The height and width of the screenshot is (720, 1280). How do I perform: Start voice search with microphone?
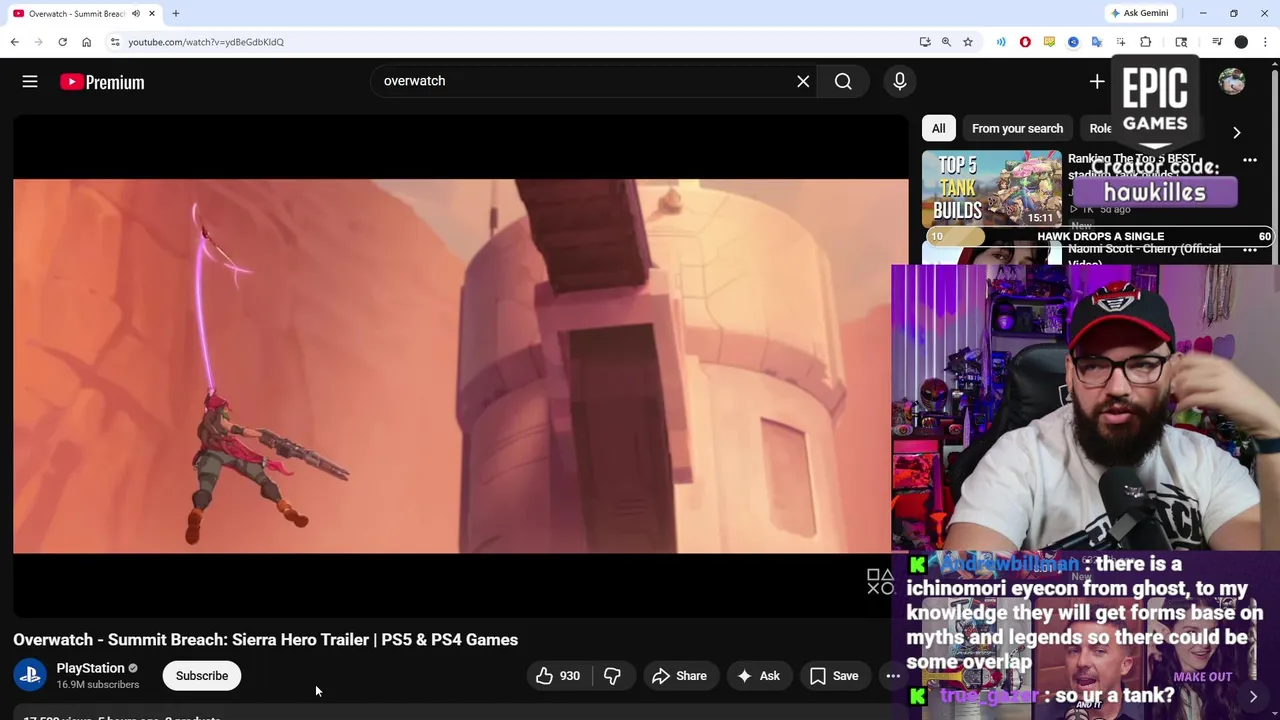(900, 81)
